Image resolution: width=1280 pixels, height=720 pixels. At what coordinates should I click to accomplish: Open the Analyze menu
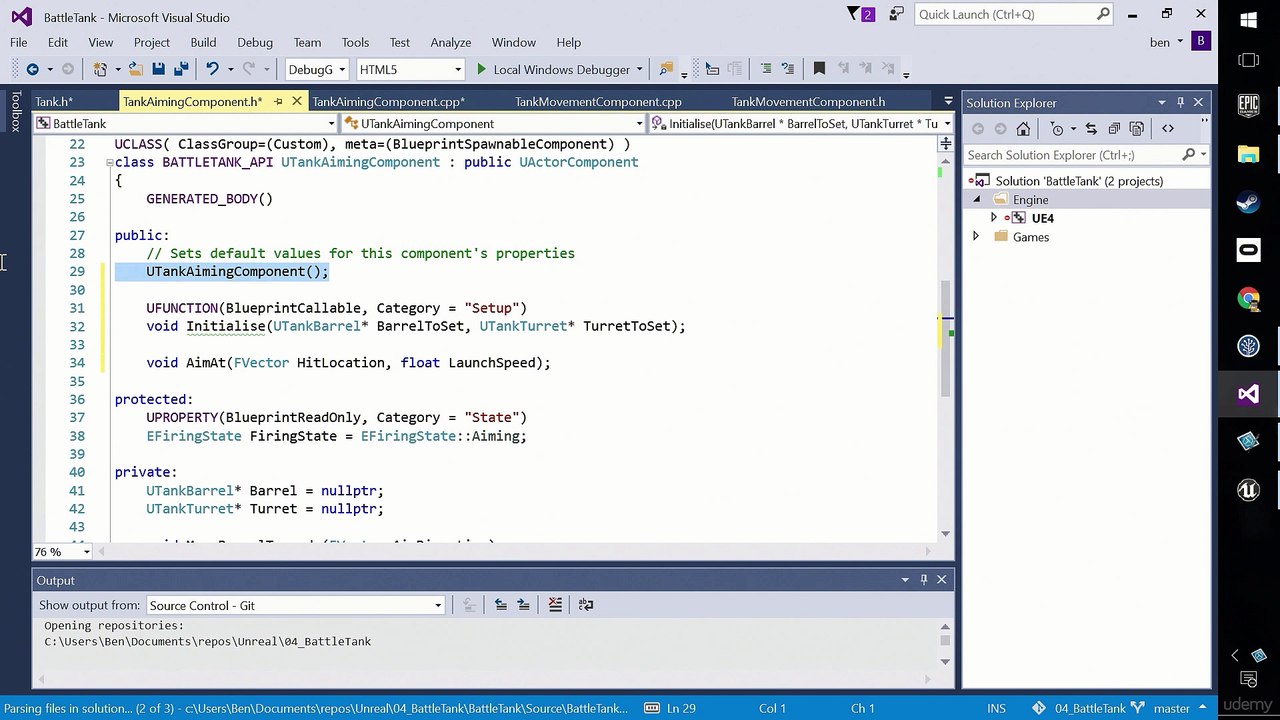450,42
